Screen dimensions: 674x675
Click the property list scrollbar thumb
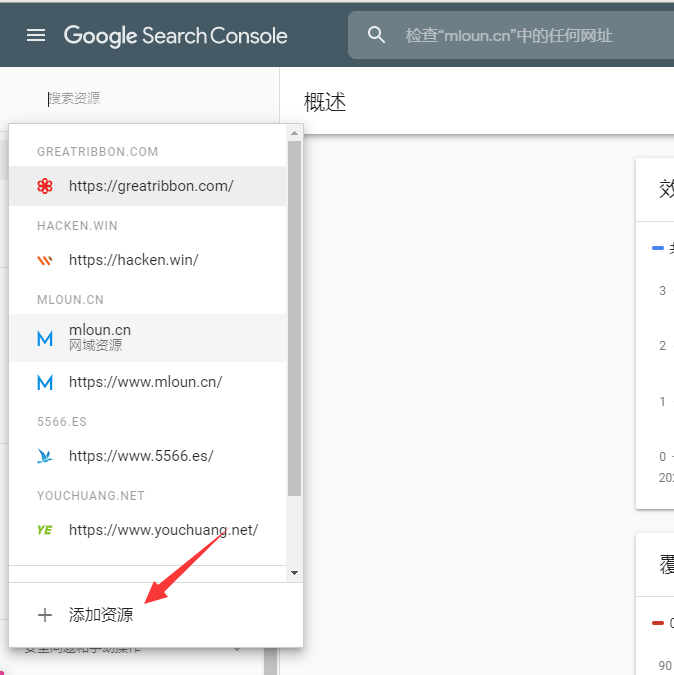[x=294, y=319]
